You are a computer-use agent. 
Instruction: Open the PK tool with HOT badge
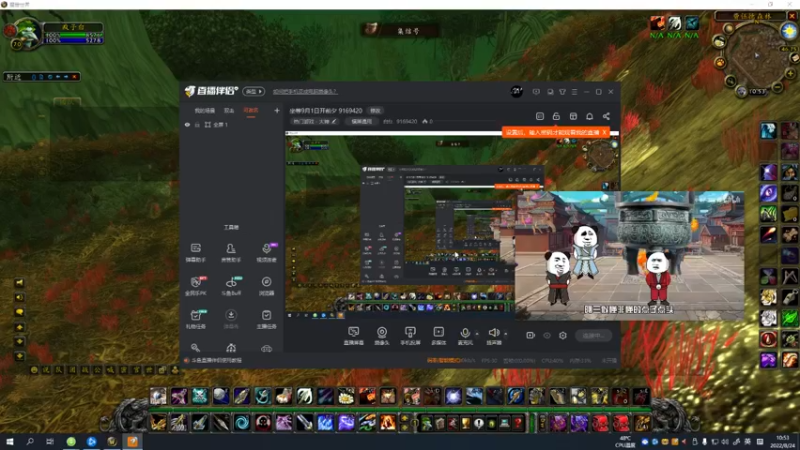coord(195,286)
